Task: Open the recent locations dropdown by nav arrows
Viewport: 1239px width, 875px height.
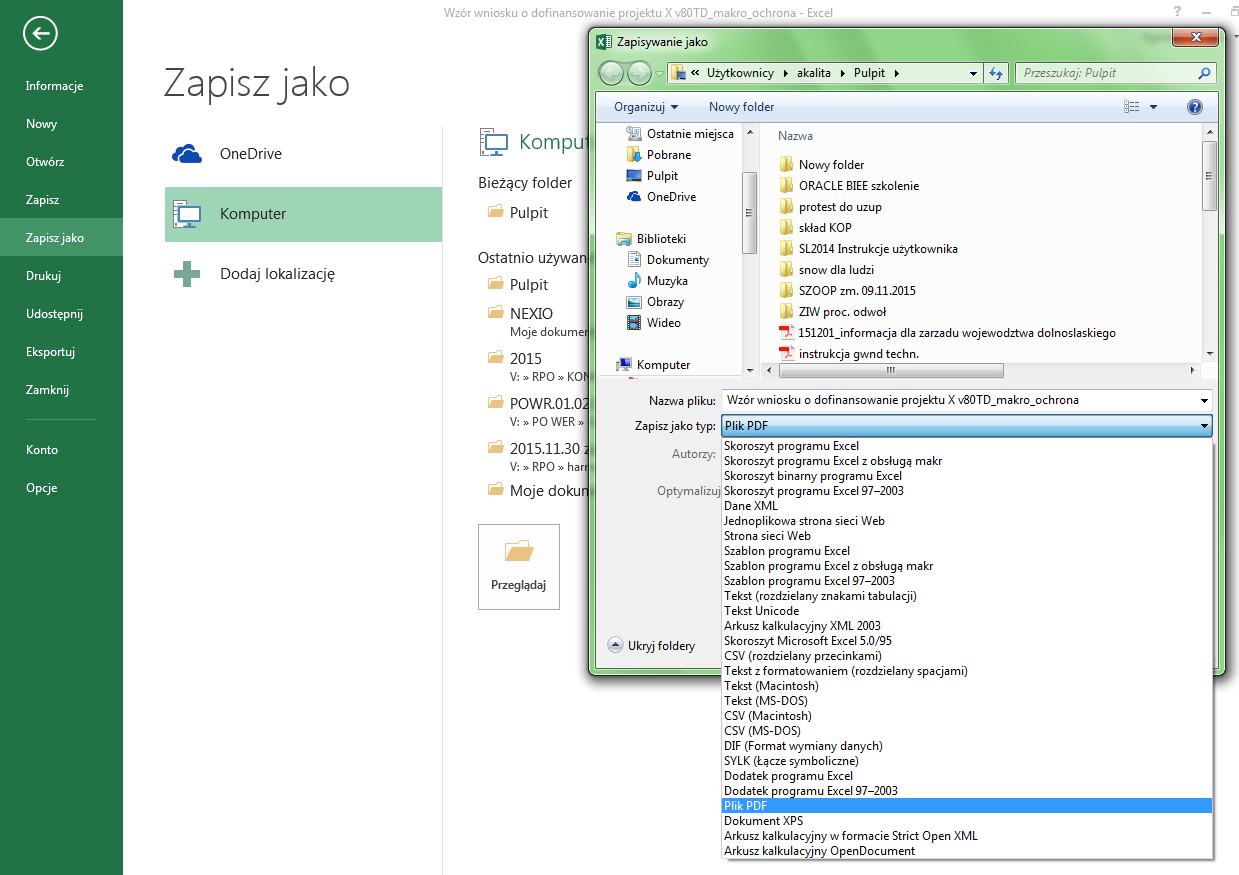Action: click(660, 73)
